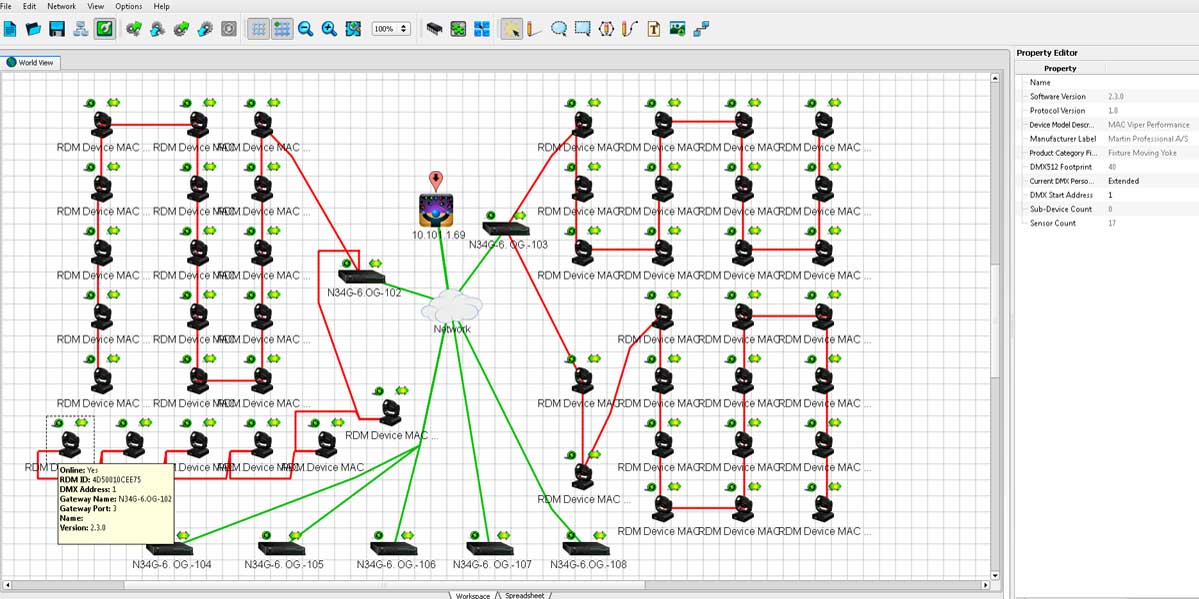Click the insert image tool
Image resolution: width=1199 pixels, height=599 pixels.
tap(677, 29)
